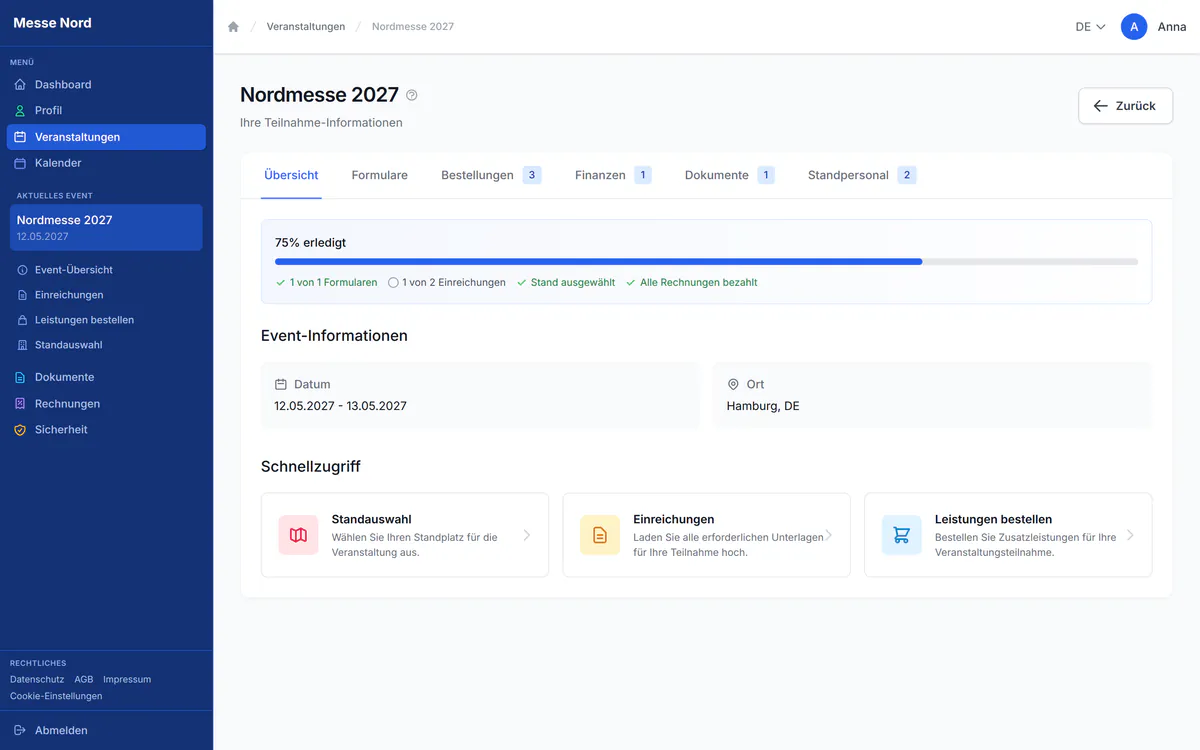
Task: Click the Event-Übersicht info icon
Action: (23, 270)
